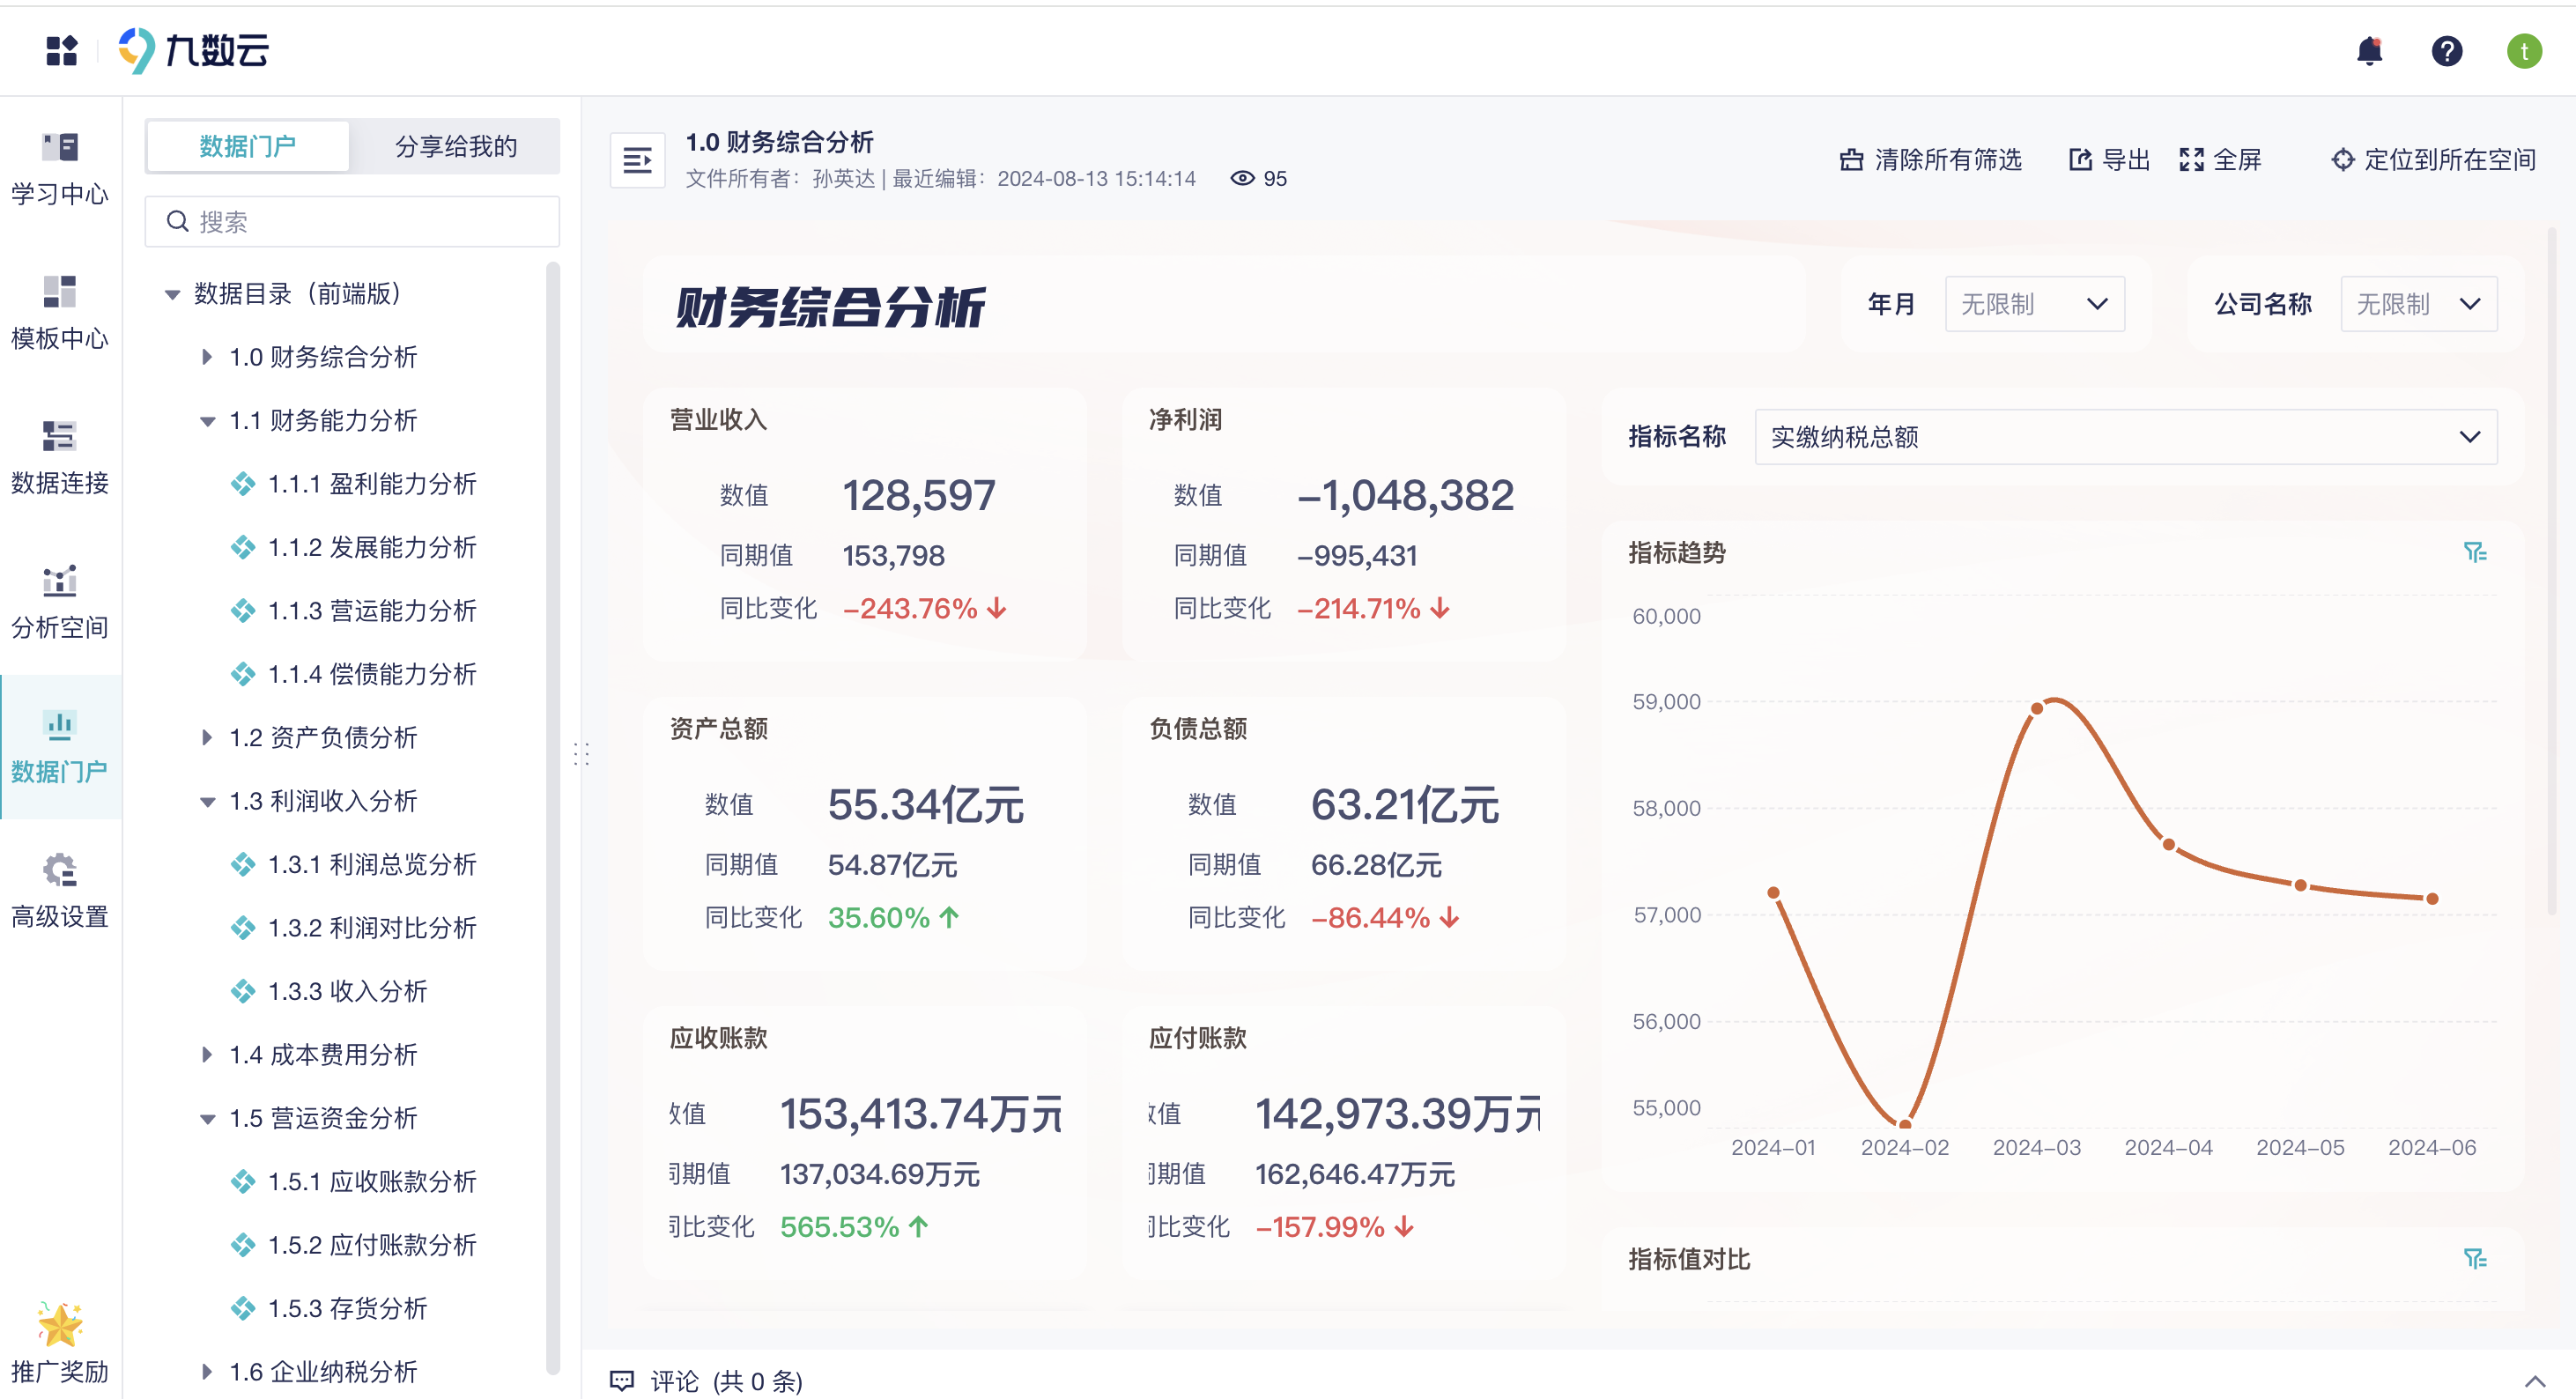Switch to the 分享给我的 tab
This screenshot has width=2576, height=1399.
(x=455, y=146)
